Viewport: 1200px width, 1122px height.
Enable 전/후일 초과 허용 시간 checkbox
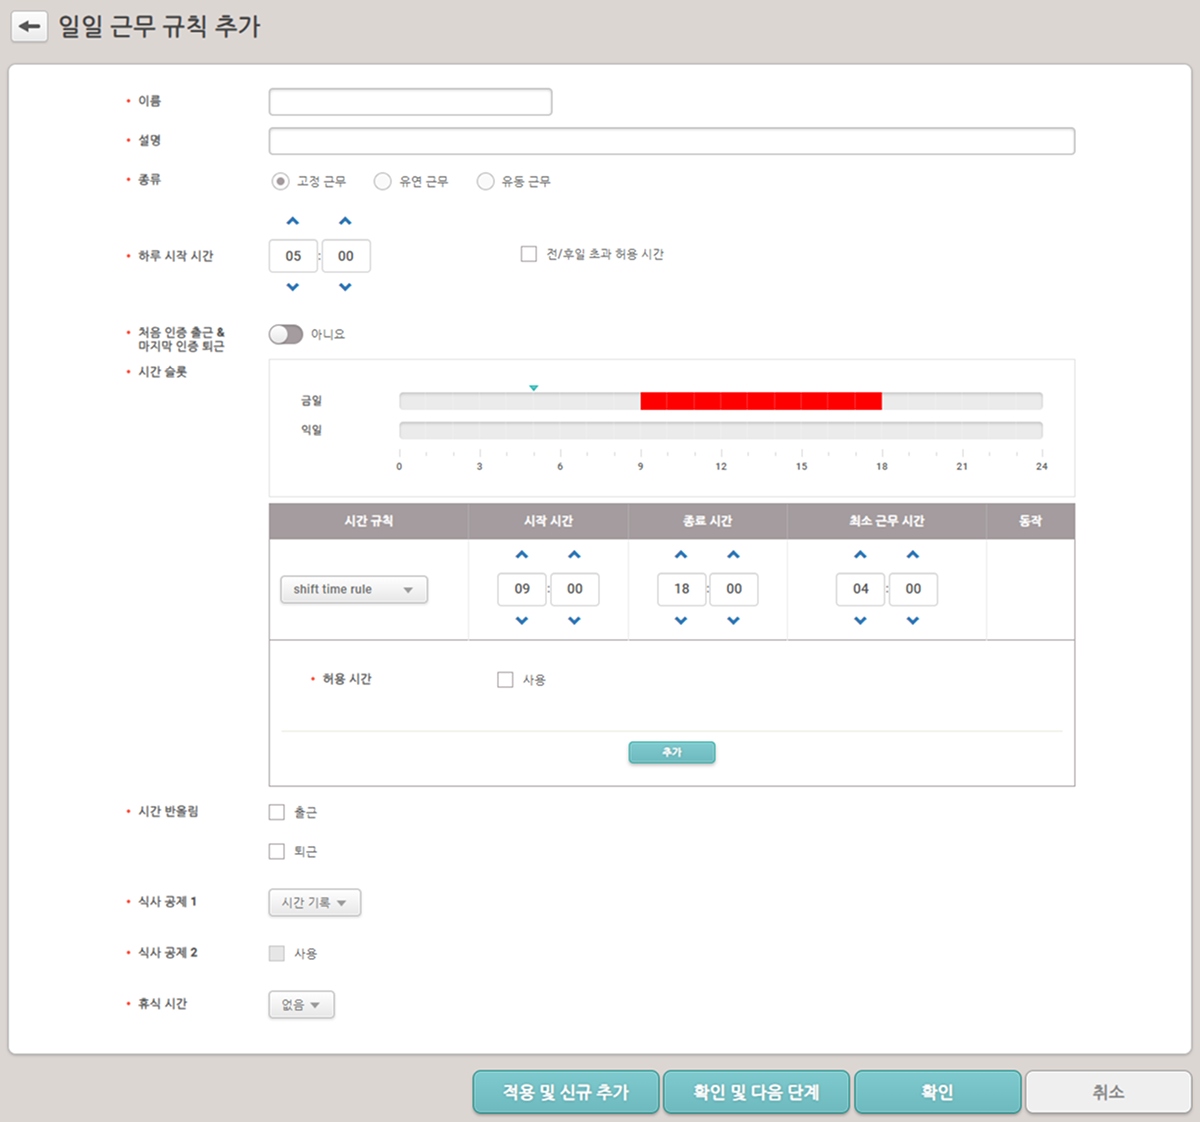click(x=529, y=255)
